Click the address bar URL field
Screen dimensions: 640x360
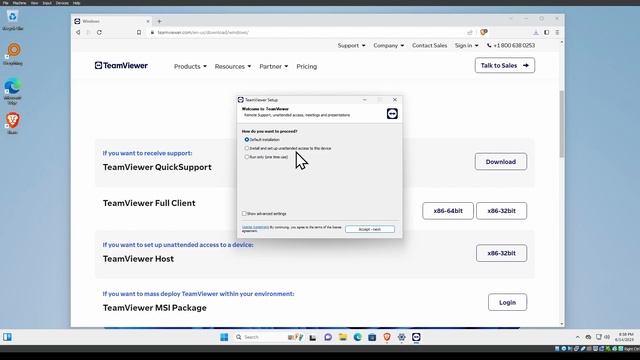pos(306,32)
